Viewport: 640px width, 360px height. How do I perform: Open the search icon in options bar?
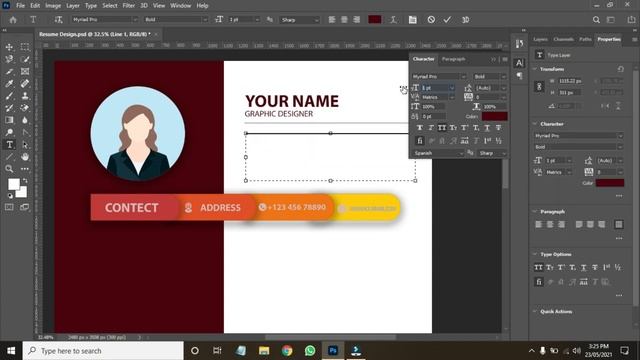(596, 20)
